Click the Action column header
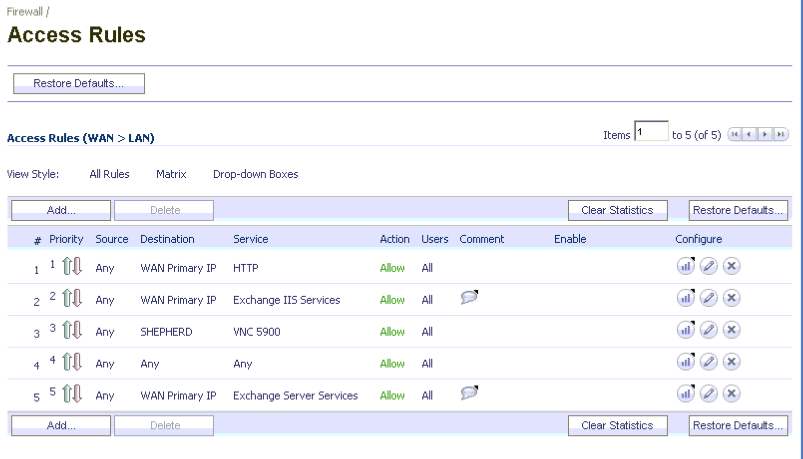The height and width of the screenshot is (459, 803). tap(394, 239)
